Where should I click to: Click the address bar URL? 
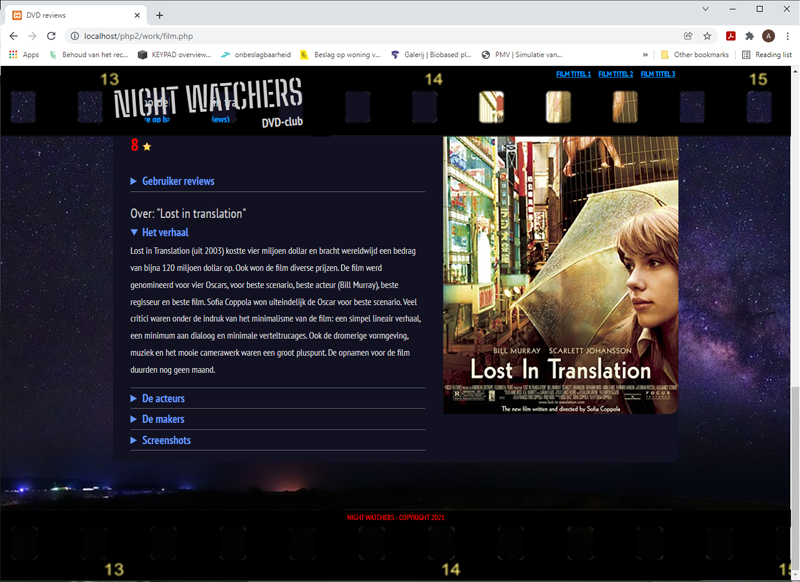[138, 36]
